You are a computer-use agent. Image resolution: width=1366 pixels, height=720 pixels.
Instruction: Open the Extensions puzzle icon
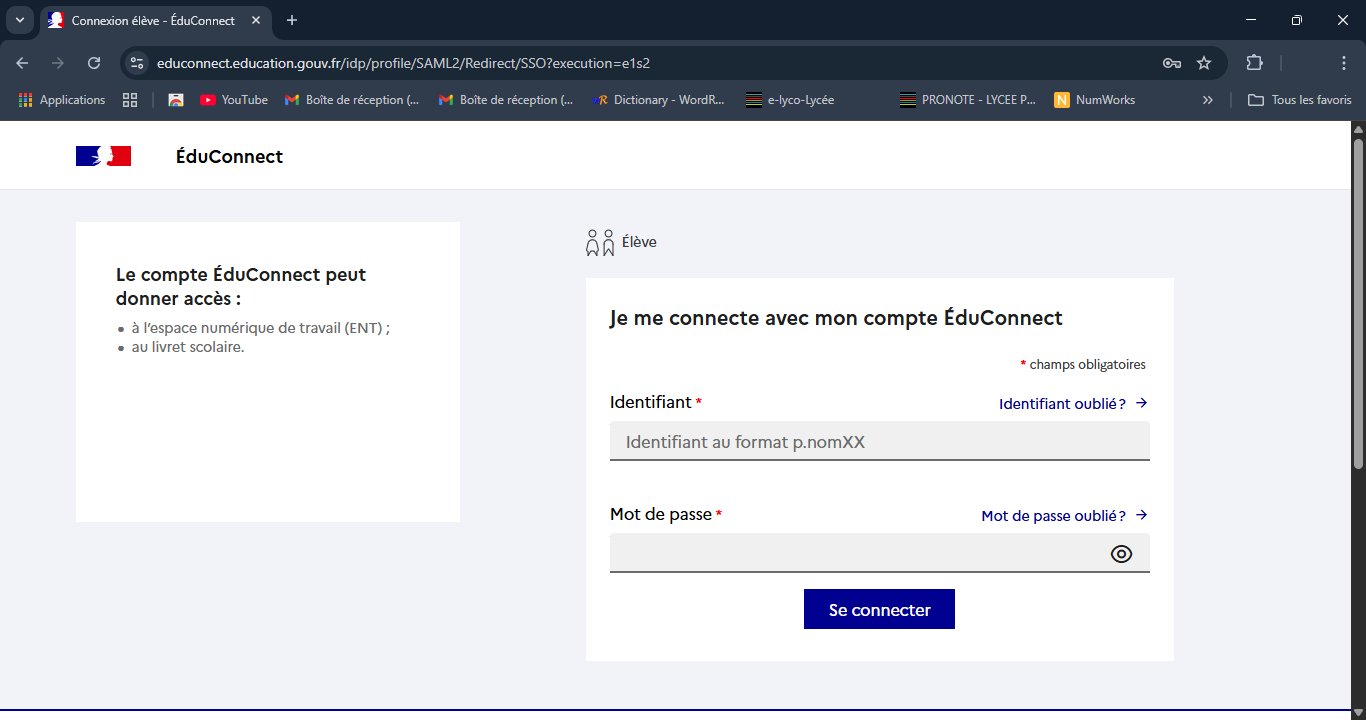click(1254, 63)
